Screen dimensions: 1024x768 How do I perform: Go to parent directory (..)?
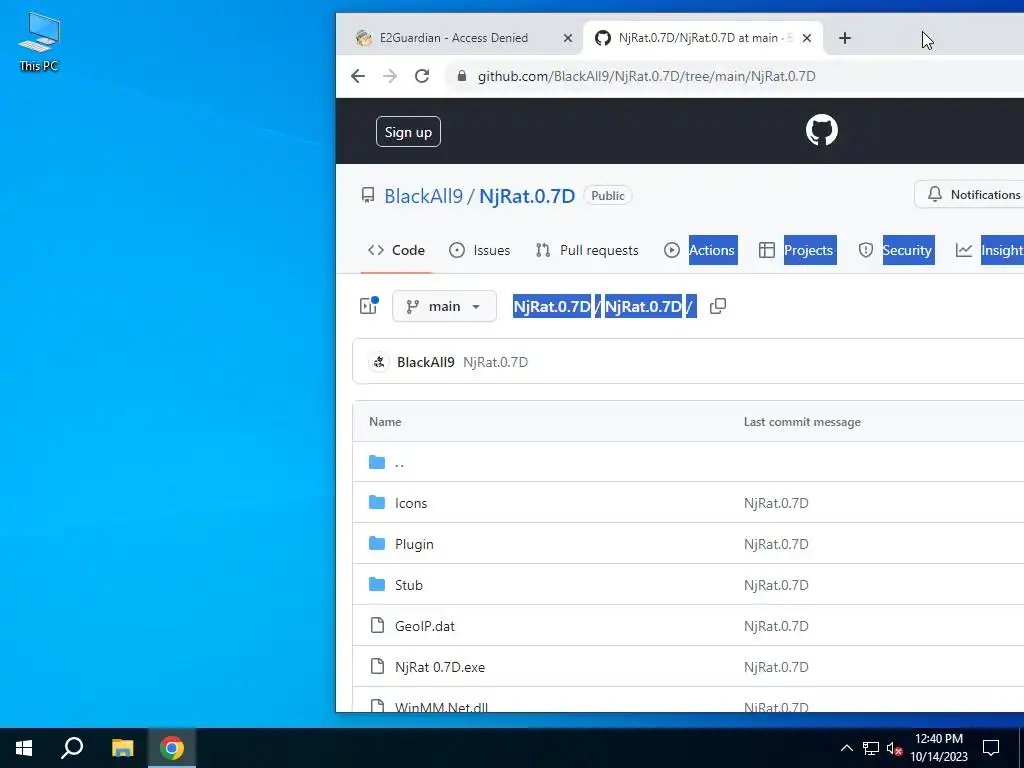(x=399, y=462)
